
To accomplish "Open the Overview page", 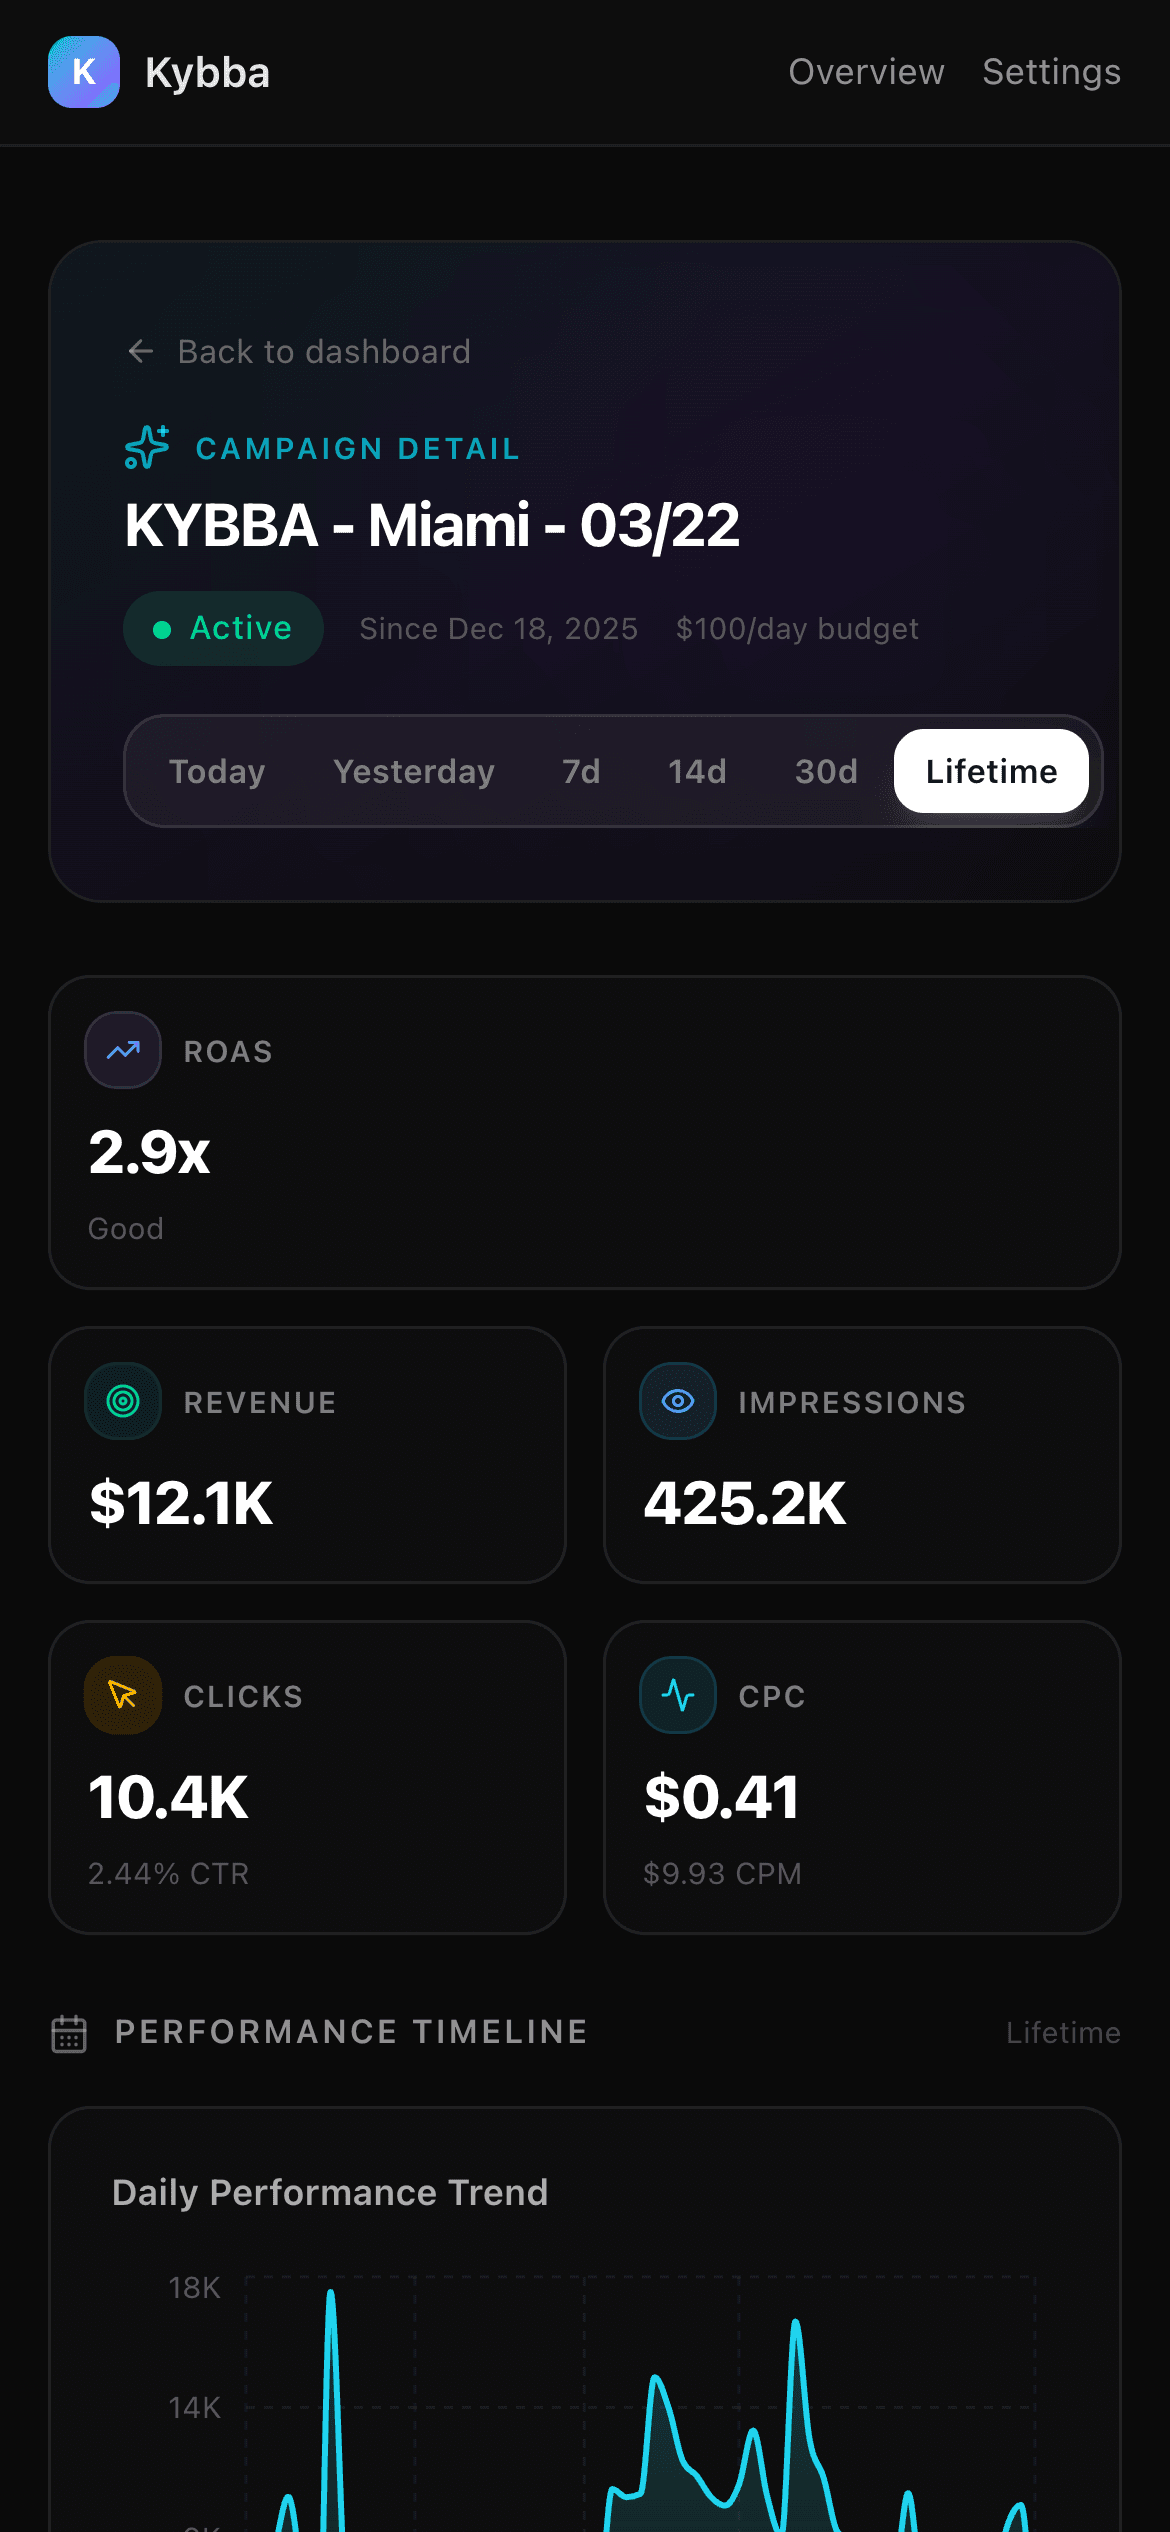I will [x=866, y=72].
